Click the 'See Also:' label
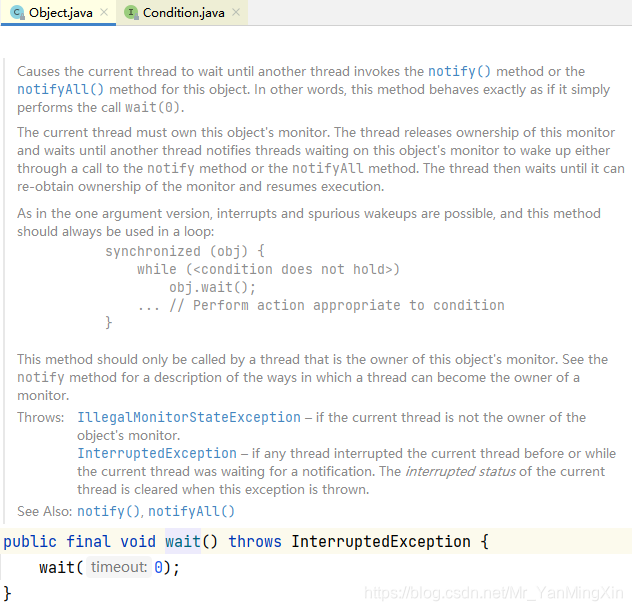This screenshot has height=611, width=632. point(44,511)
